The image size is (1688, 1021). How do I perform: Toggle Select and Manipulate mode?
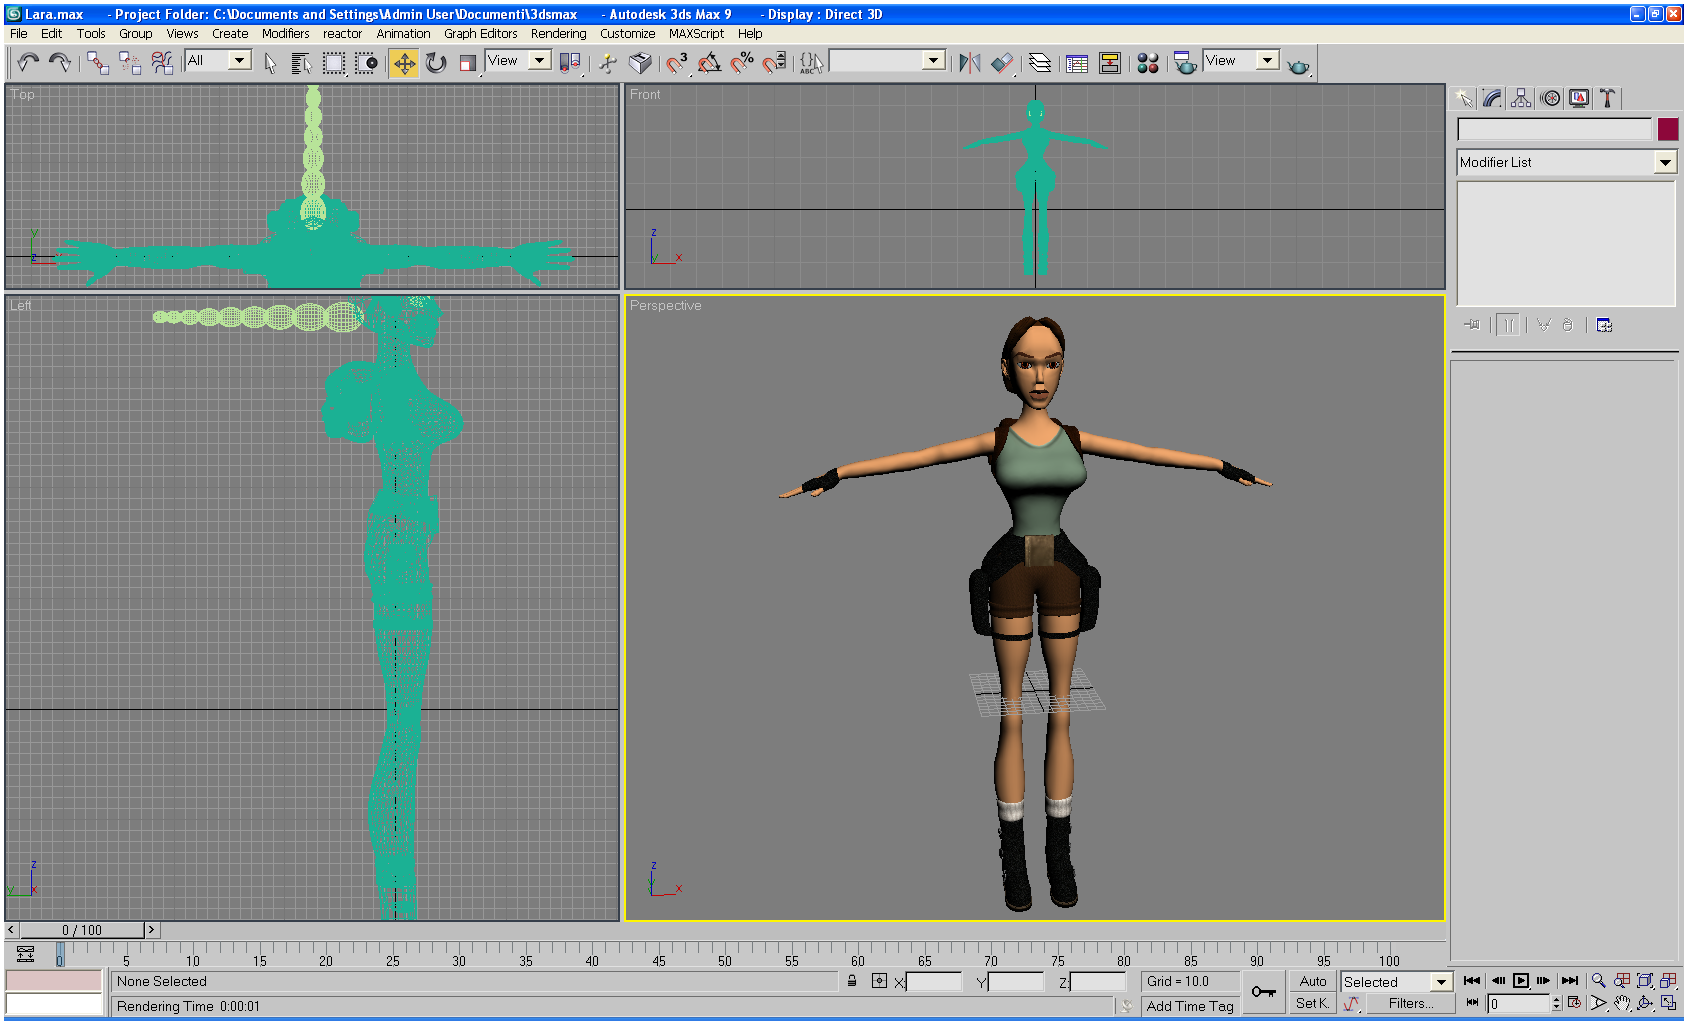608,63
